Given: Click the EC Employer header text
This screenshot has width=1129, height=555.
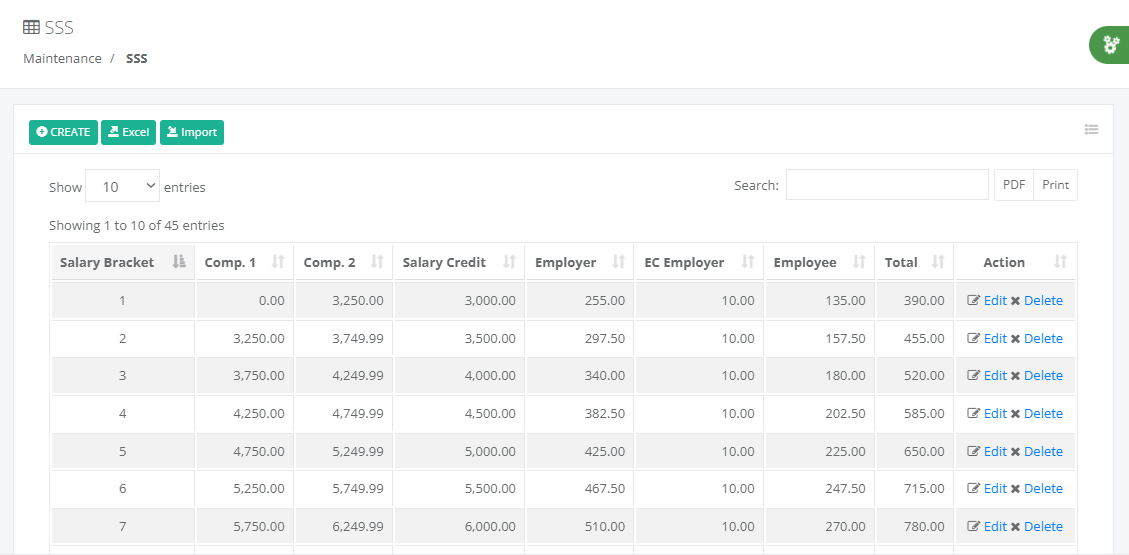Looking at the screenshot, I should pyautogui.click(x=684, y=262).
